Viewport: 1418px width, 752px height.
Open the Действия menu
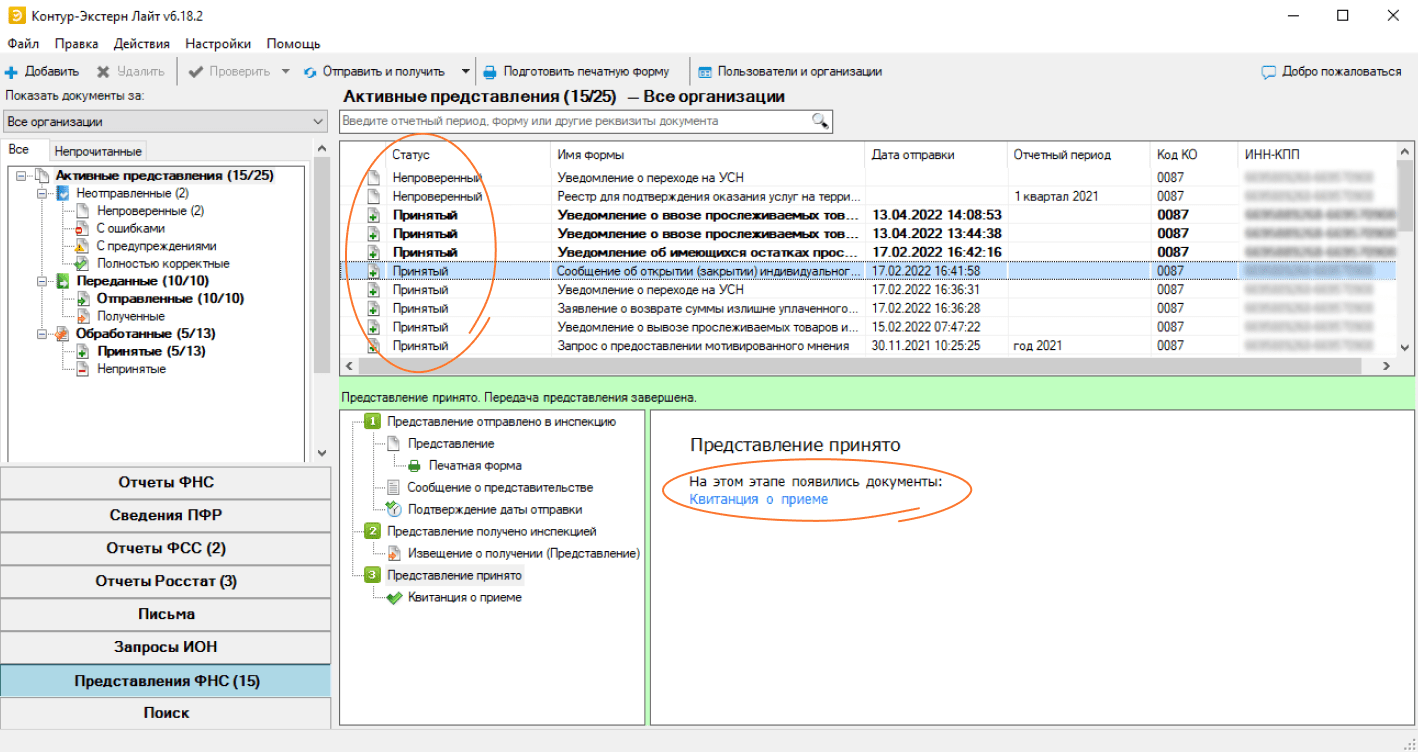pyautogui.click(x=142, y=44)
